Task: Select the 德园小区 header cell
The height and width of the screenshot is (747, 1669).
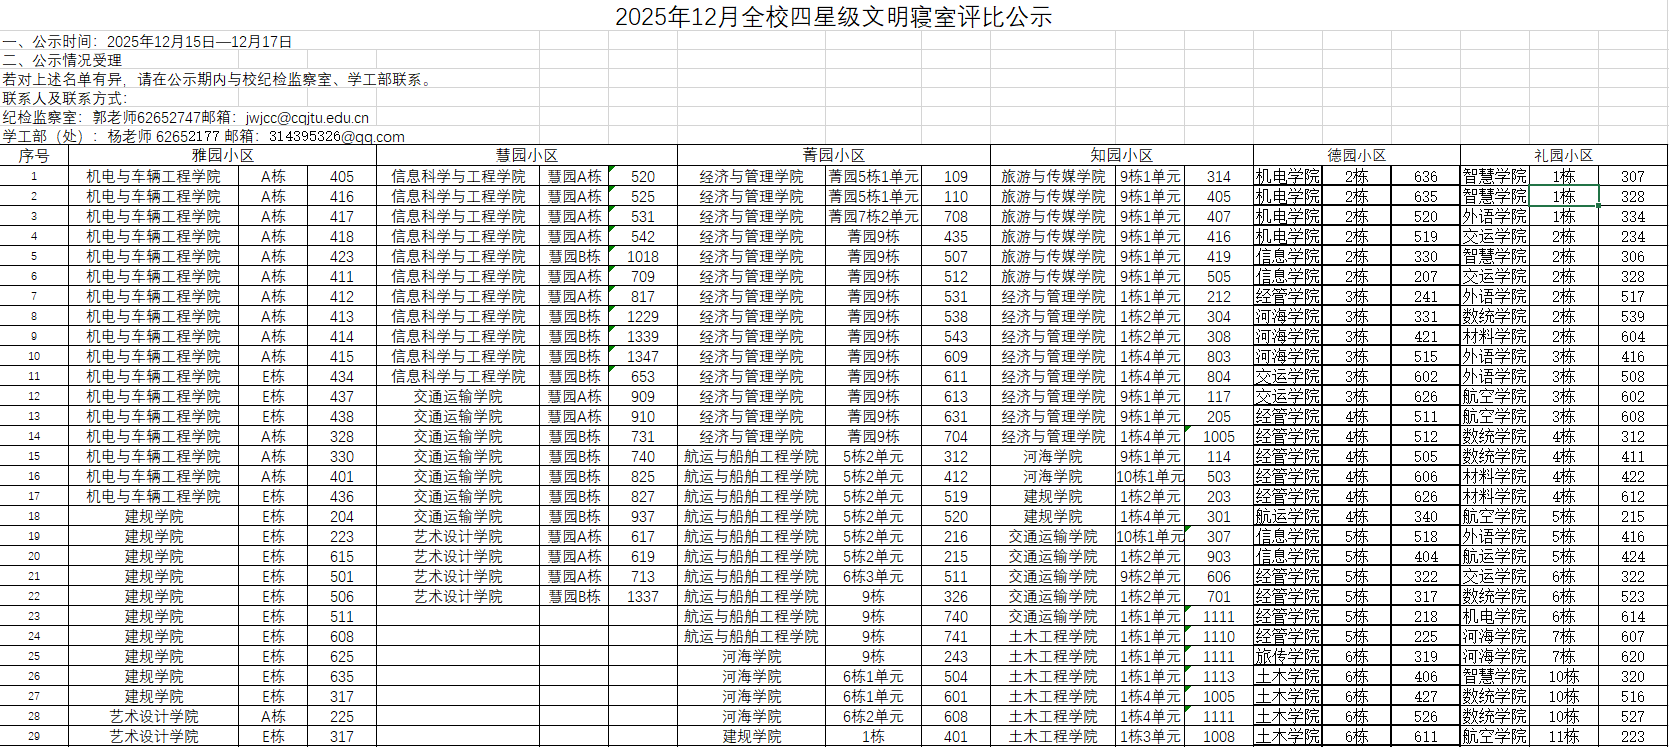Action: click(1356, 156)
